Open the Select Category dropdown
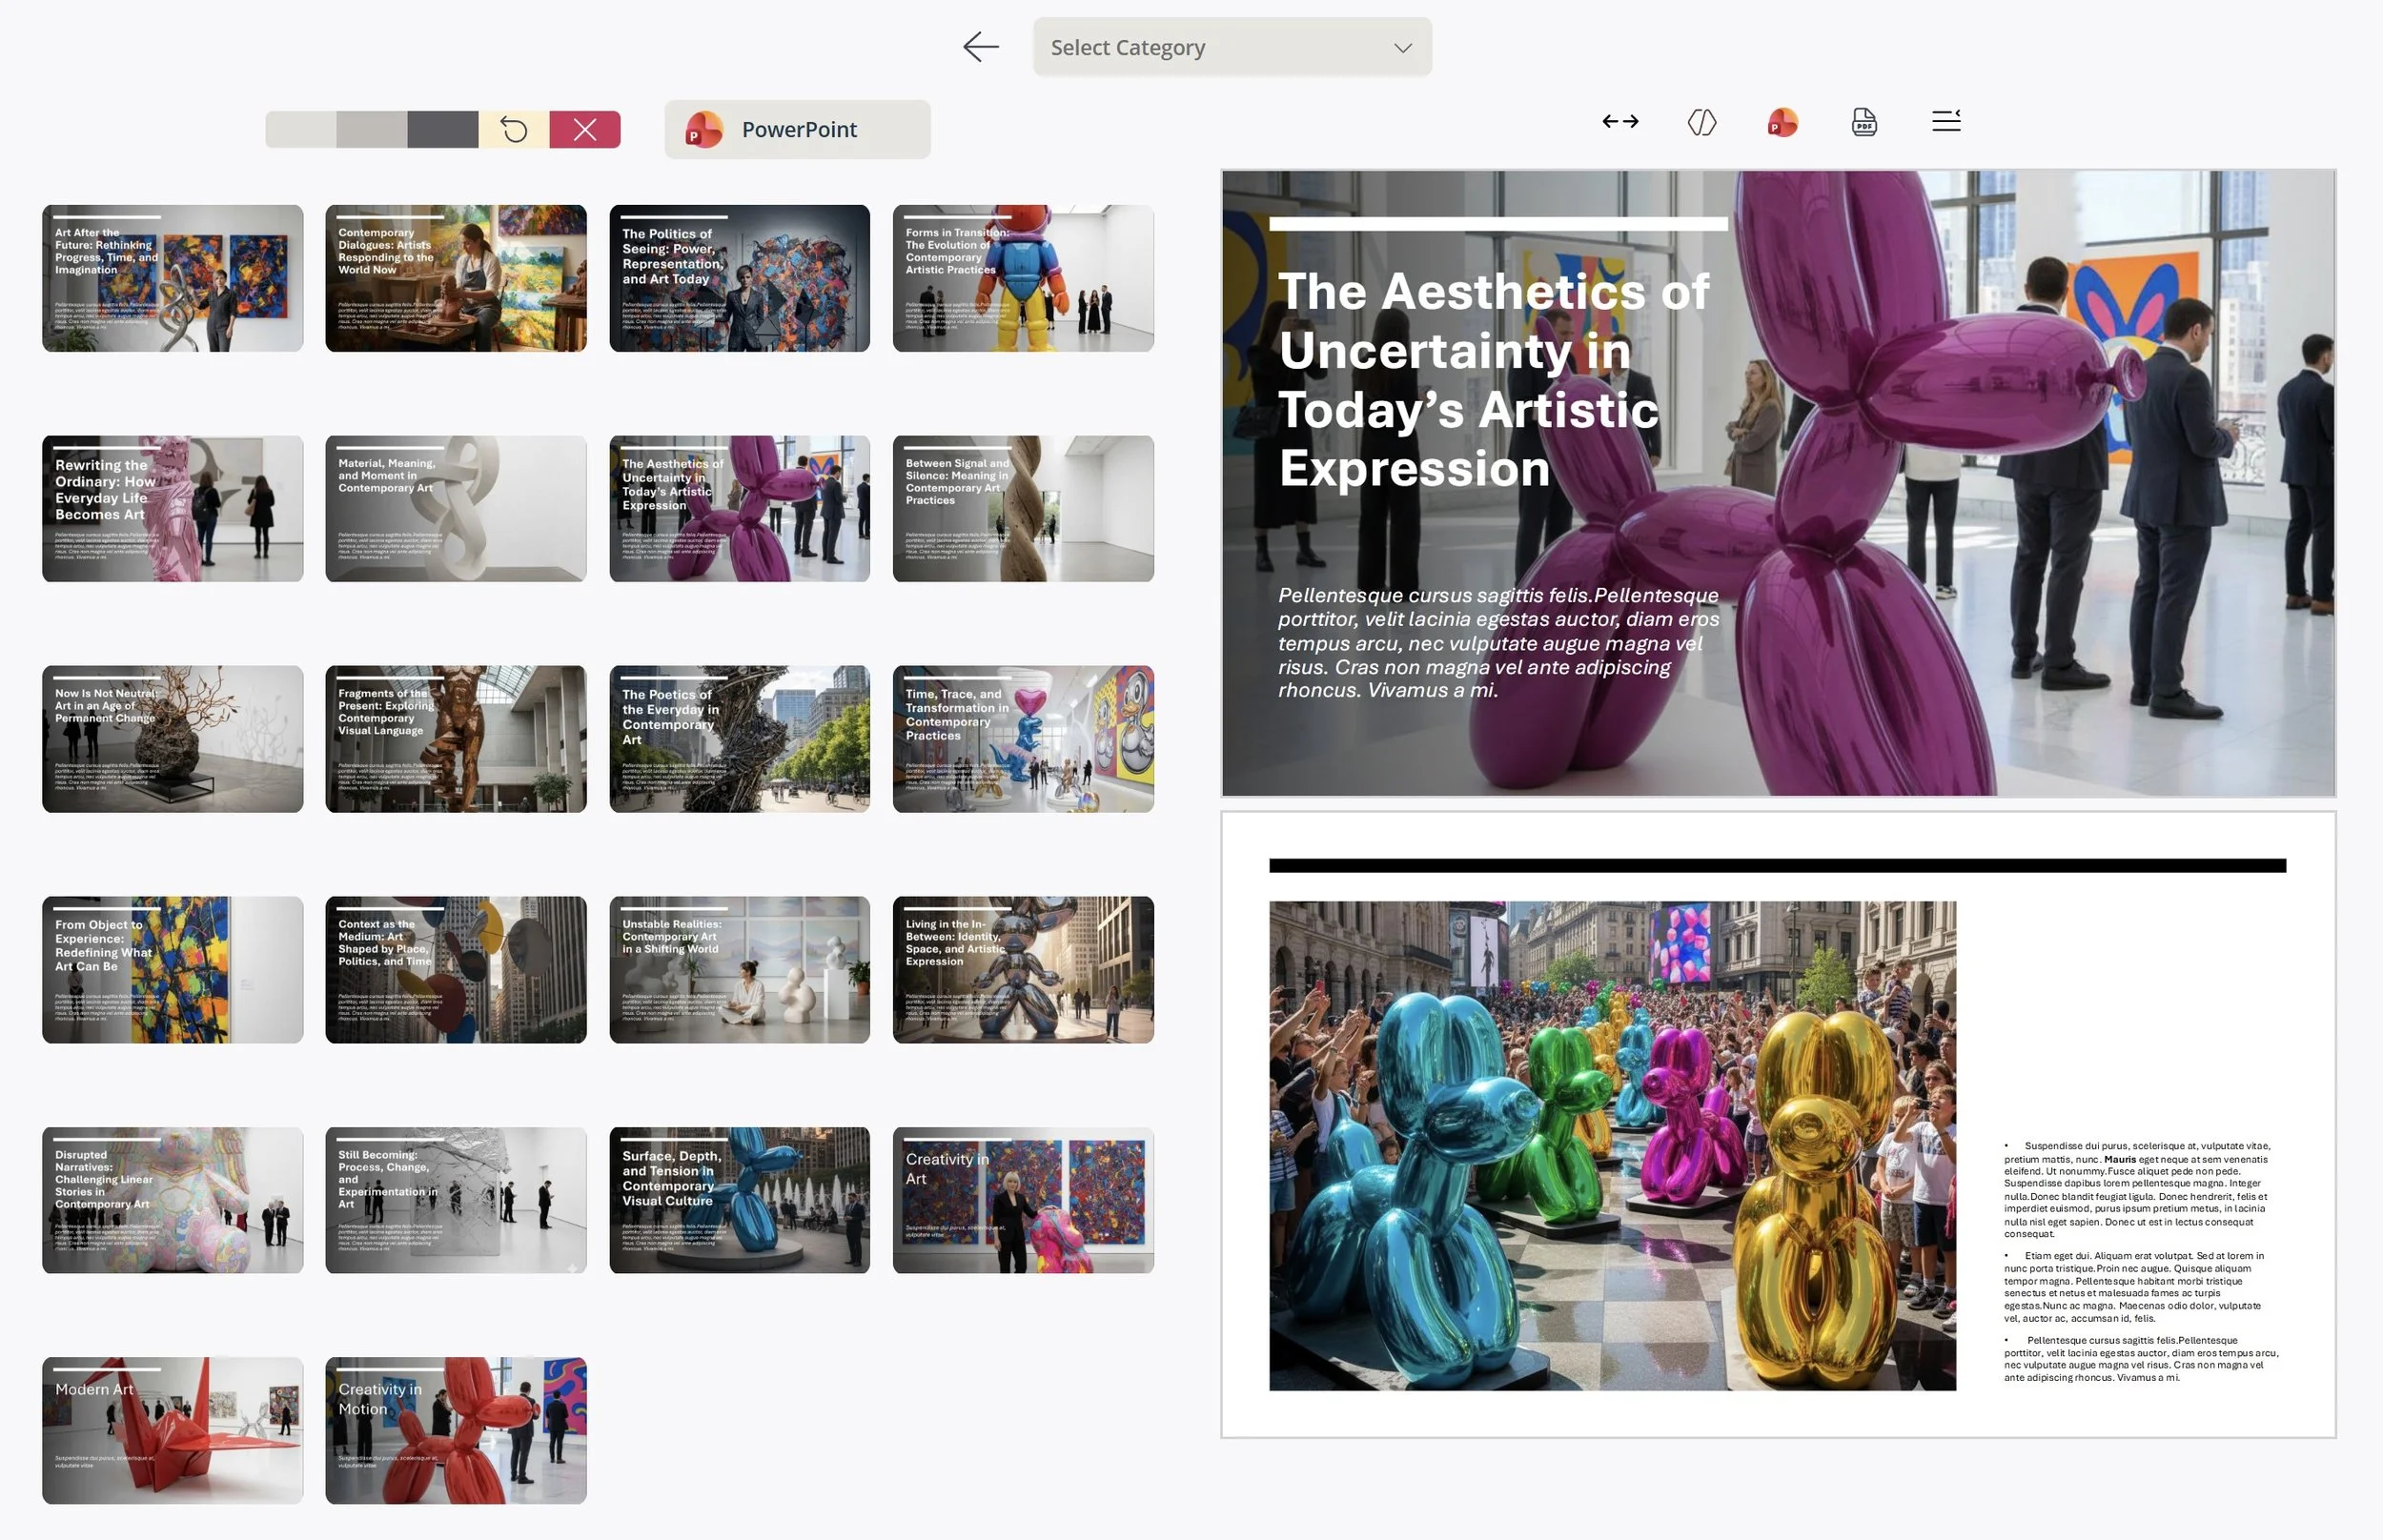This screenshot has width=2383, height=1540. [1231, 47]
